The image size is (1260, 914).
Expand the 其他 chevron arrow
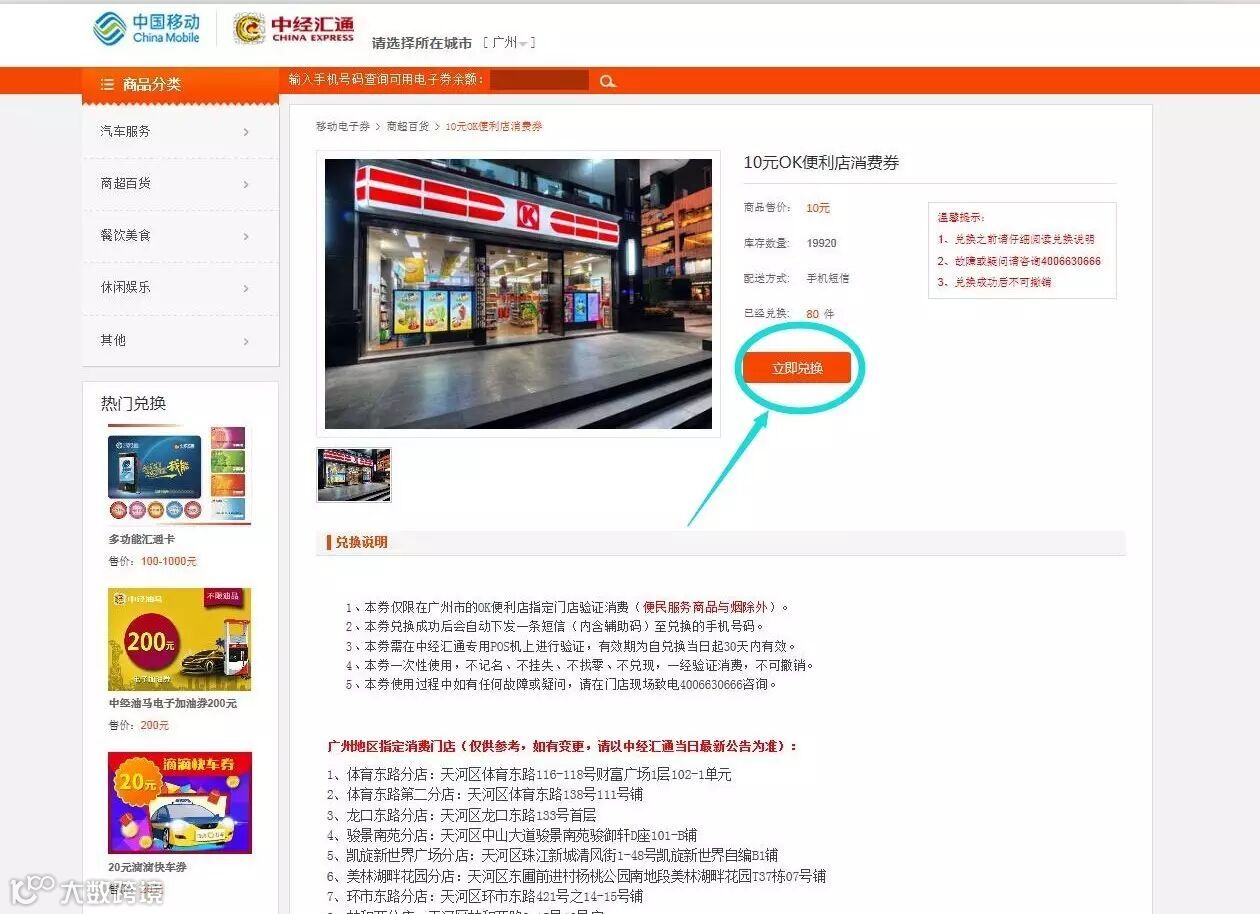[246, 341]
